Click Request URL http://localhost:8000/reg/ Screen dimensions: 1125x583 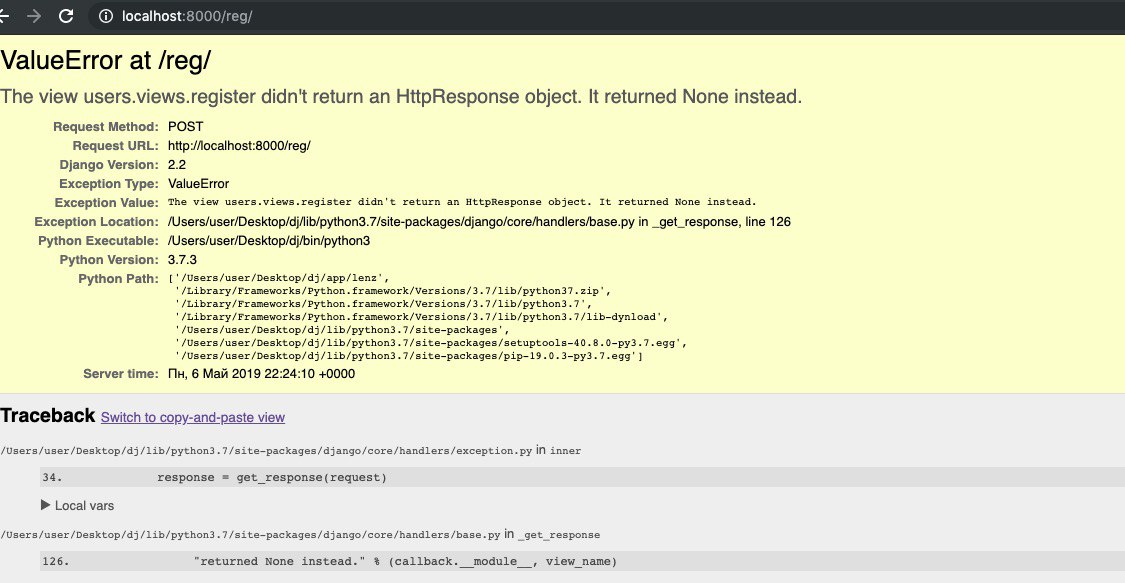tap(239, 146)
